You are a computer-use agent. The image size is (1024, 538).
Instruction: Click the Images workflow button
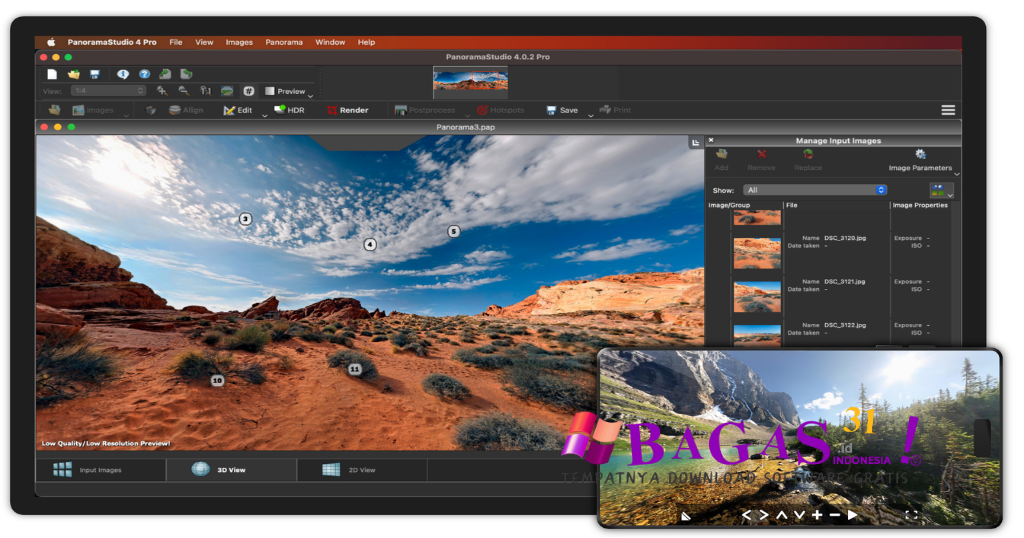[93, 110]
